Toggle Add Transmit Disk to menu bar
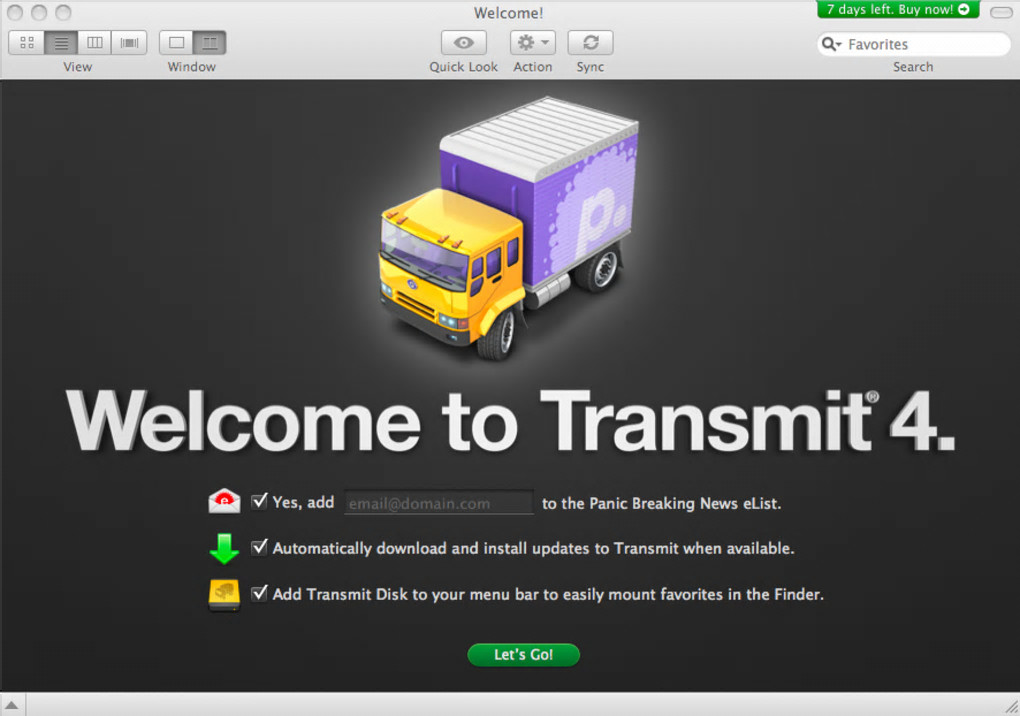 coord(259,593)
